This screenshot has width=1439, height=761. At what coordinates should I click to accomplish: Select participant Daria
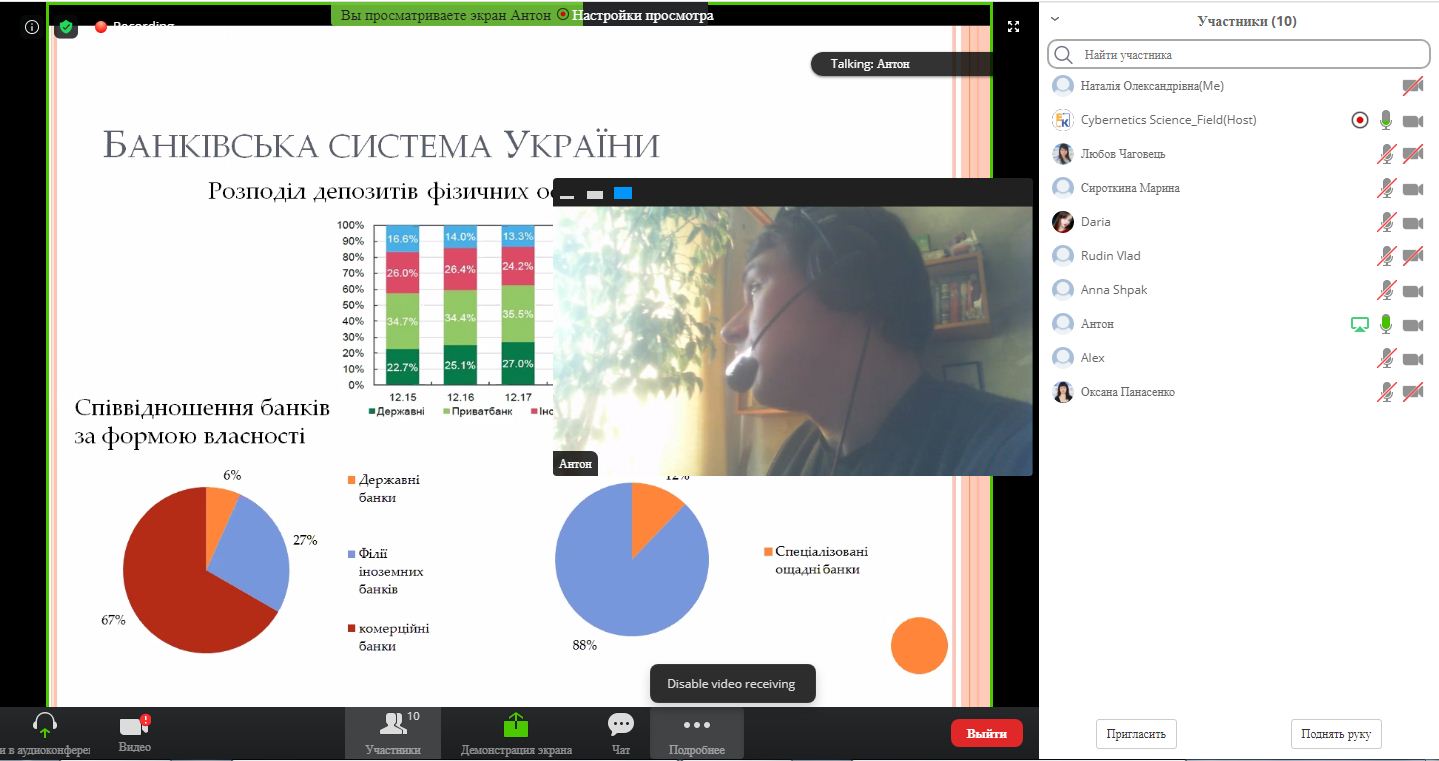pos(1238,222)
